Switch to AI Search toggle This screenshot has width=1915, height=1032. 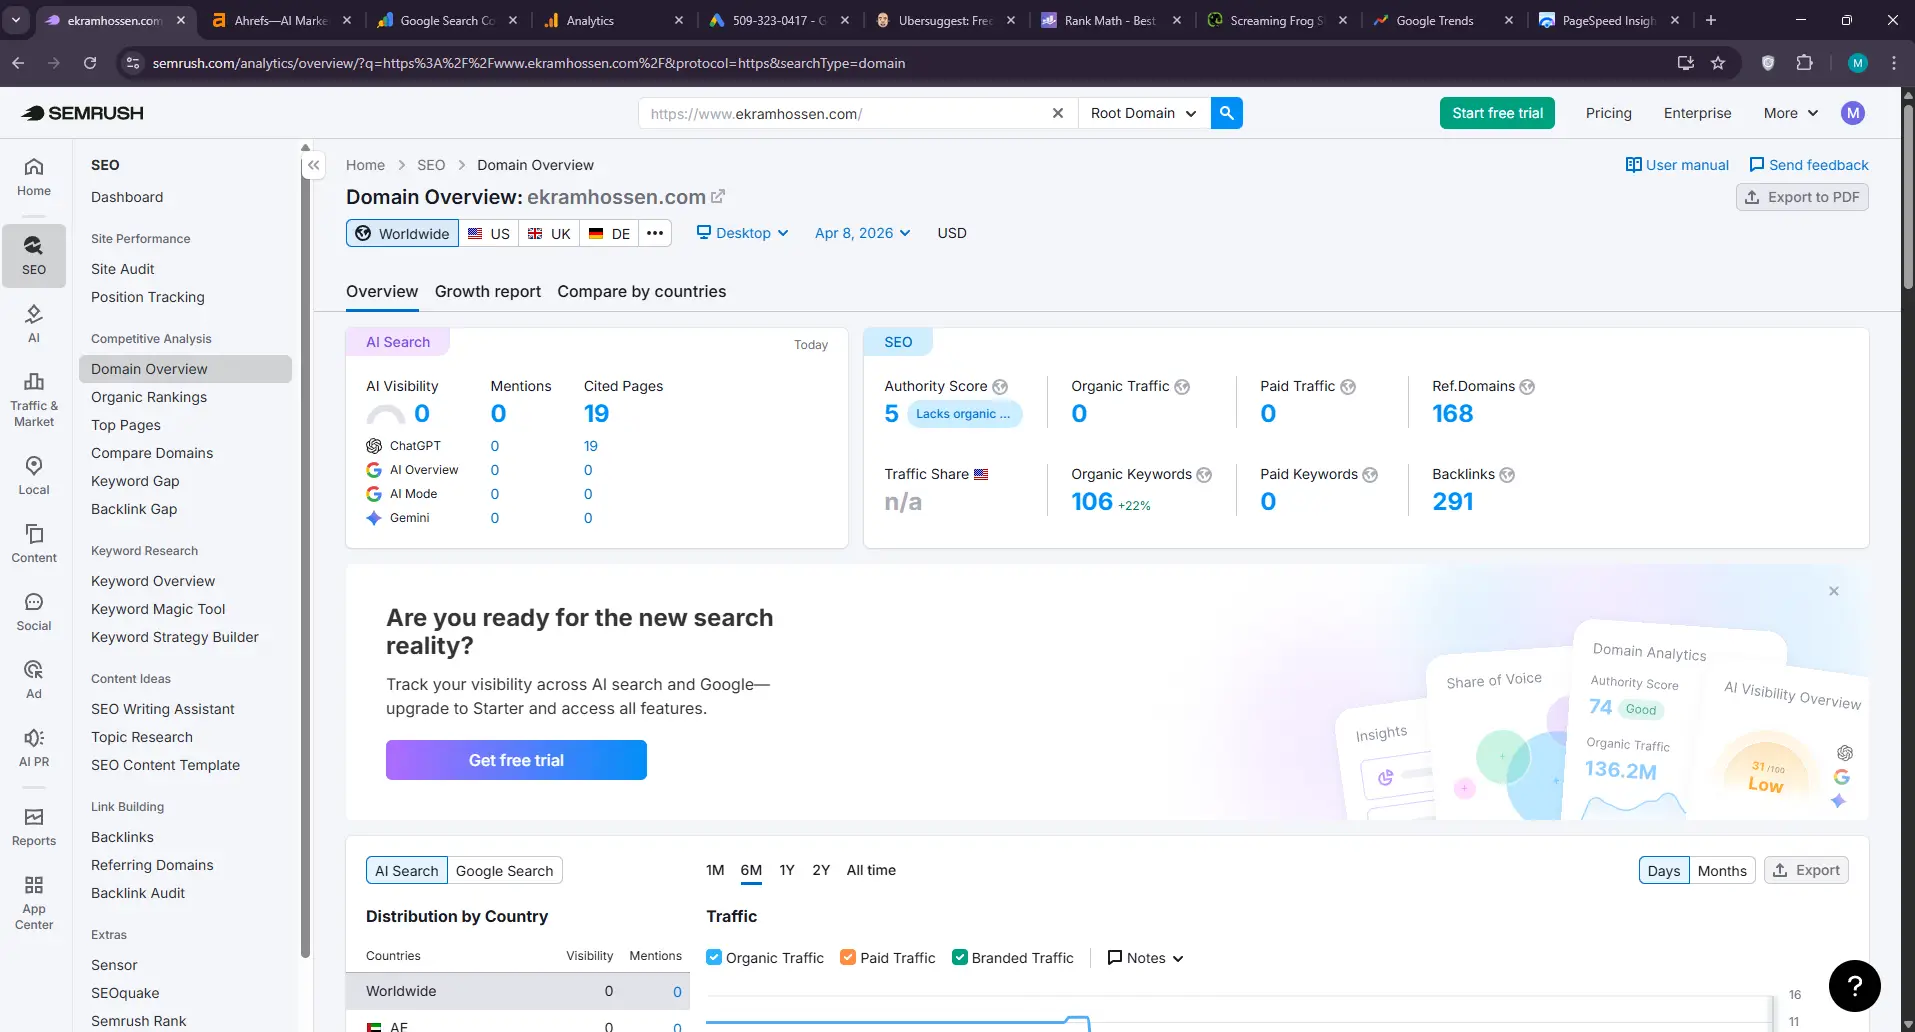[x=406, y=870]
